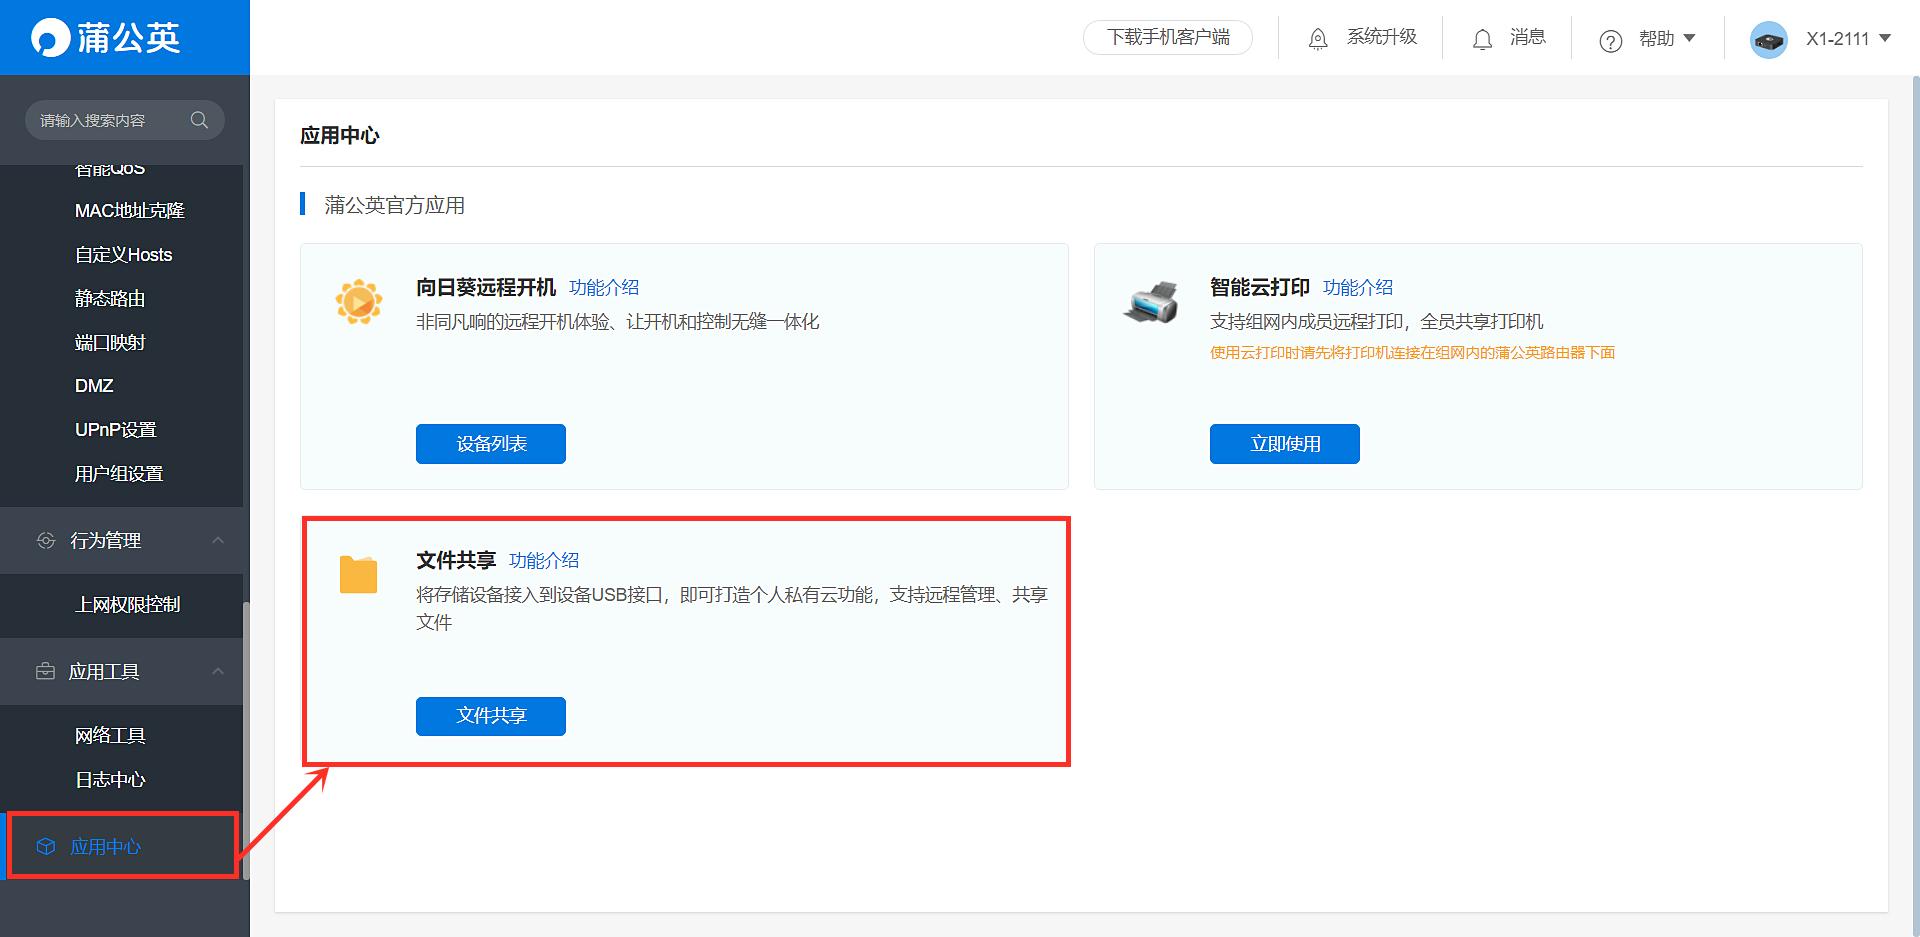Click the 智能云打印 printer icon
The height and width of the screenshot is (937, 1920).
(x=1151, y=301)
